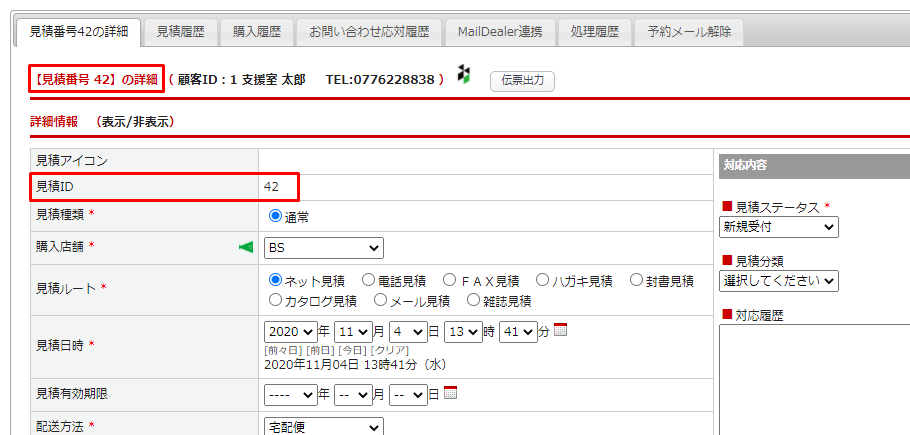Image resolution: width=910 pixels, height=435 pixels.
Task: Click the 伝票出力 button
Action: click(x=522, y=81)
